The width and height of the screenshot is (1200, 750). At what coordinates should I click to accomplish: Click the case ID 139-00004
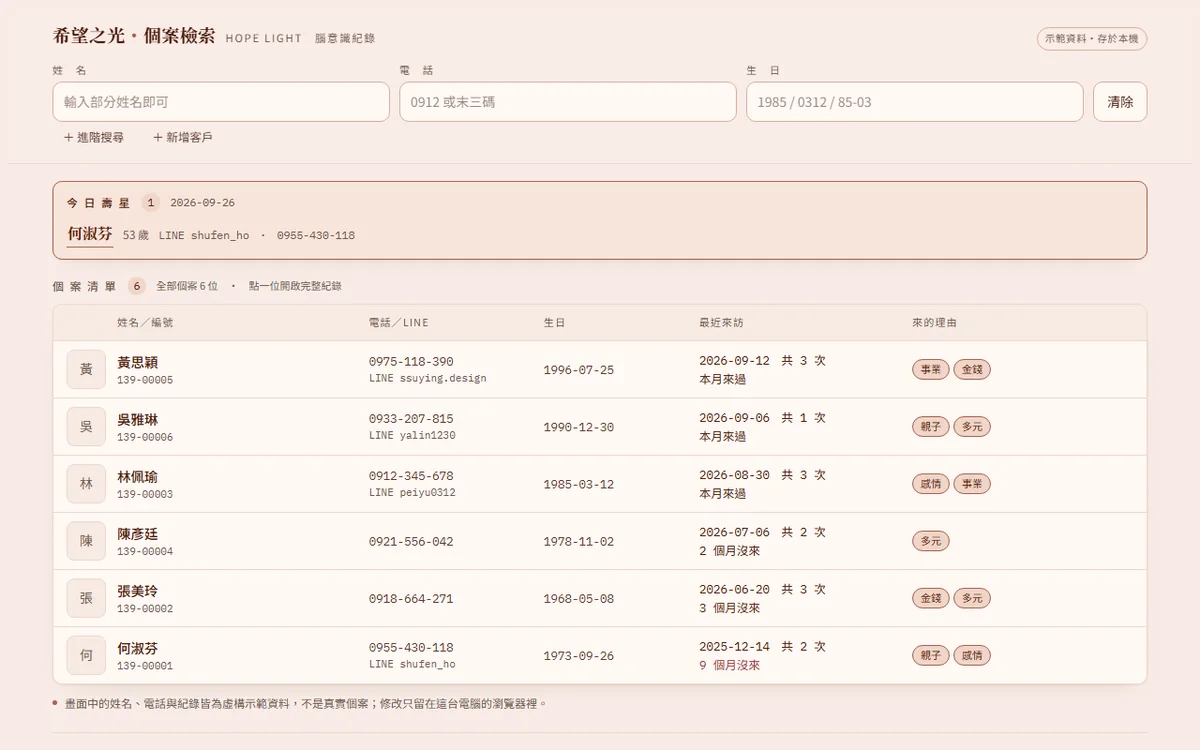(145, 551)
